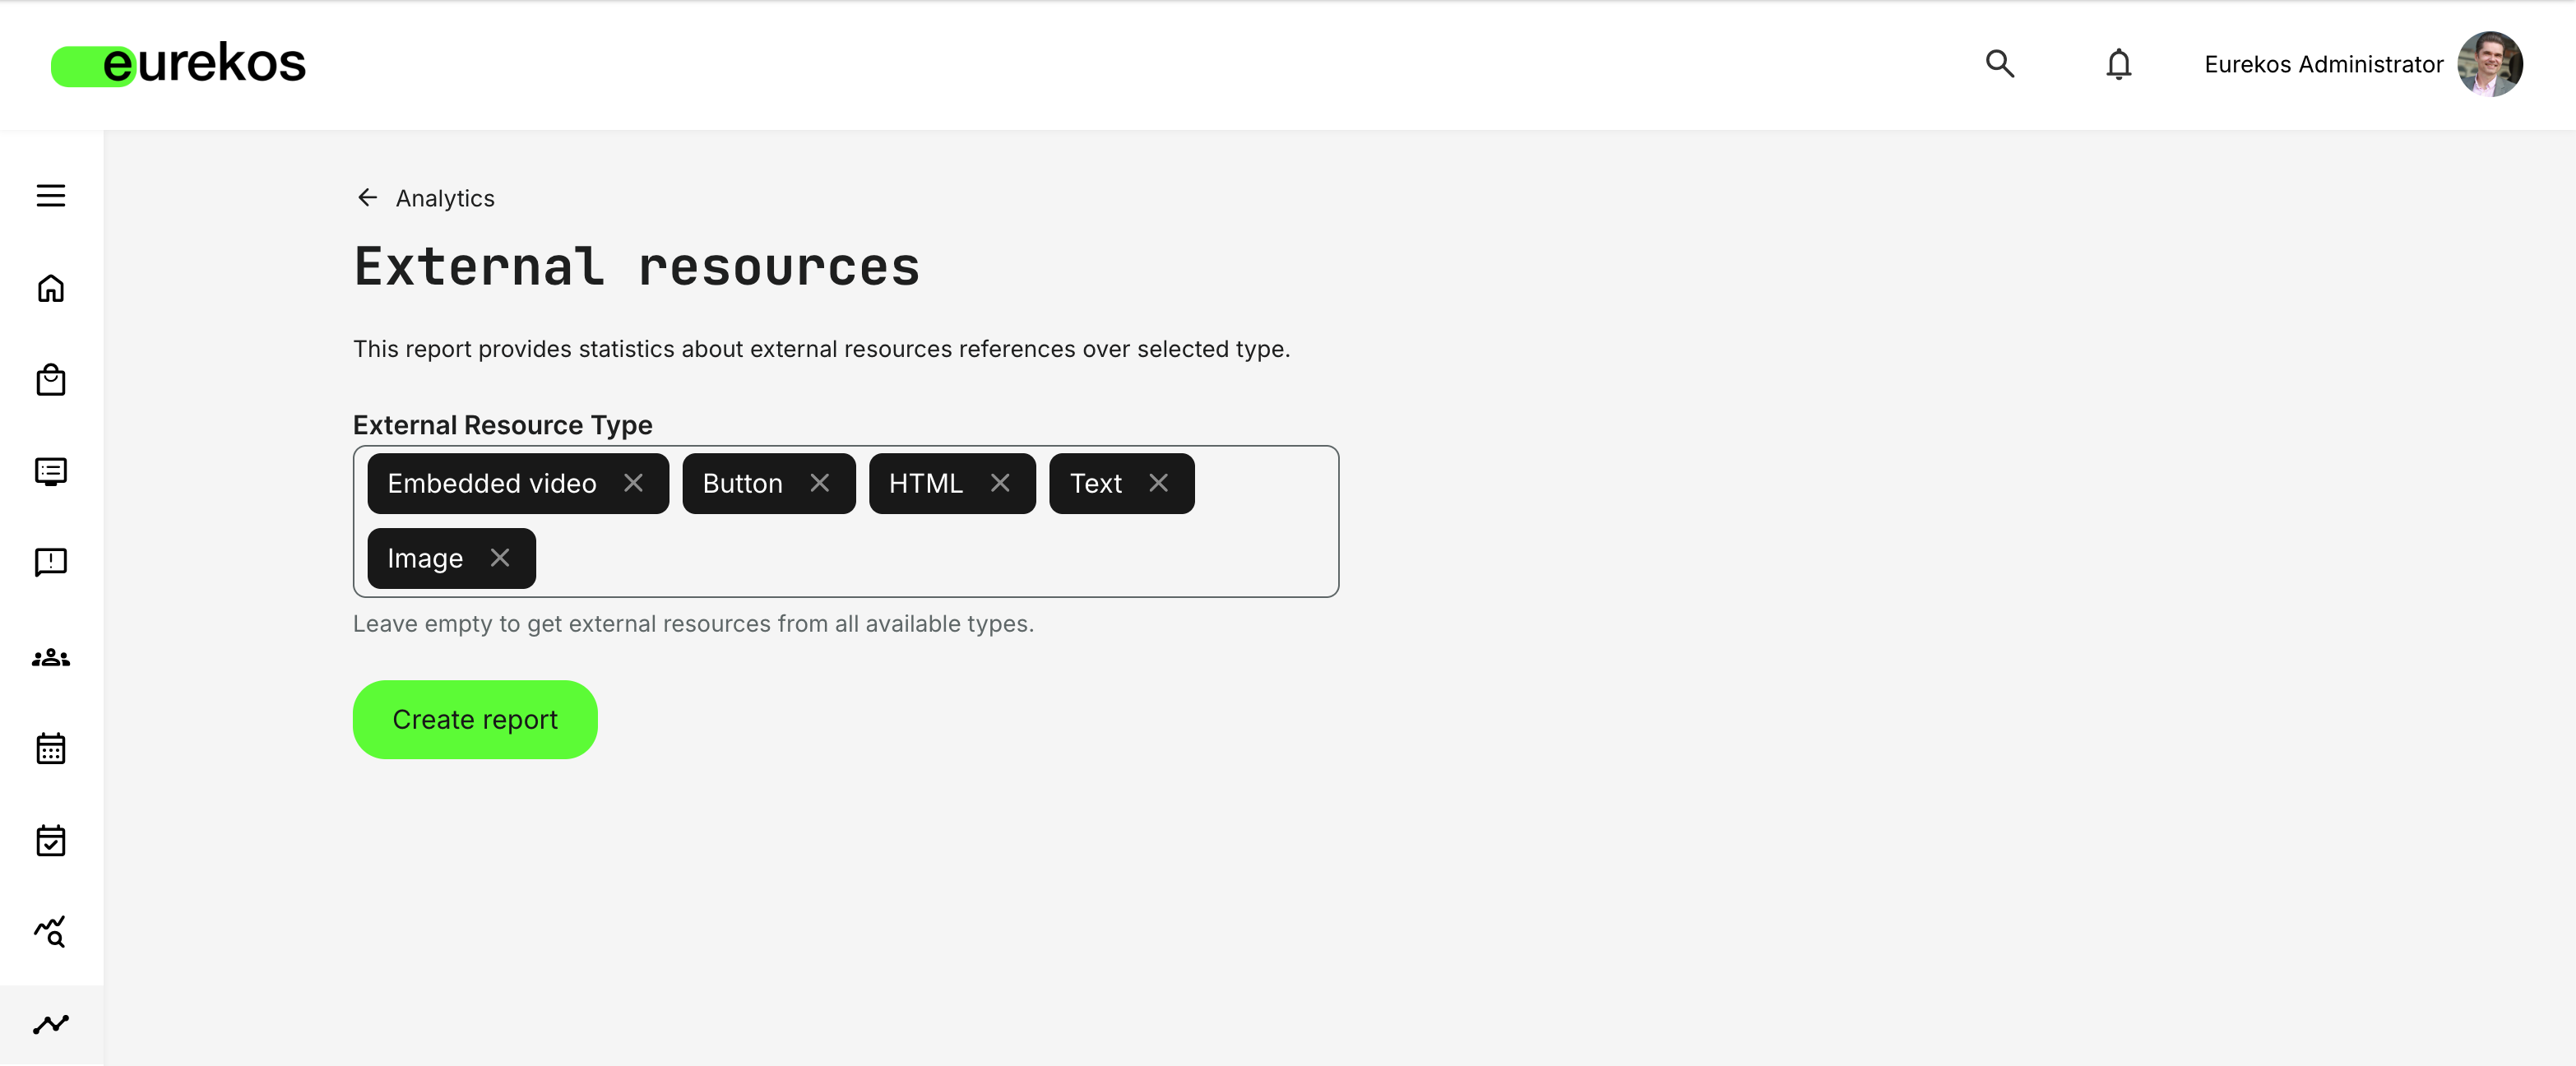
Task: Select the people groups icon in sidebar
Action: [x=51, y=657]
